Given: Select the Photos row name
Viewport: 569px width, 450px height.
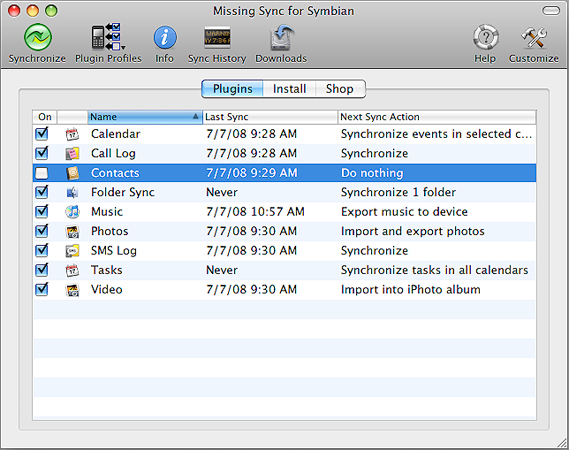Looking at the screenshot, I should click(x=110, y=232).
